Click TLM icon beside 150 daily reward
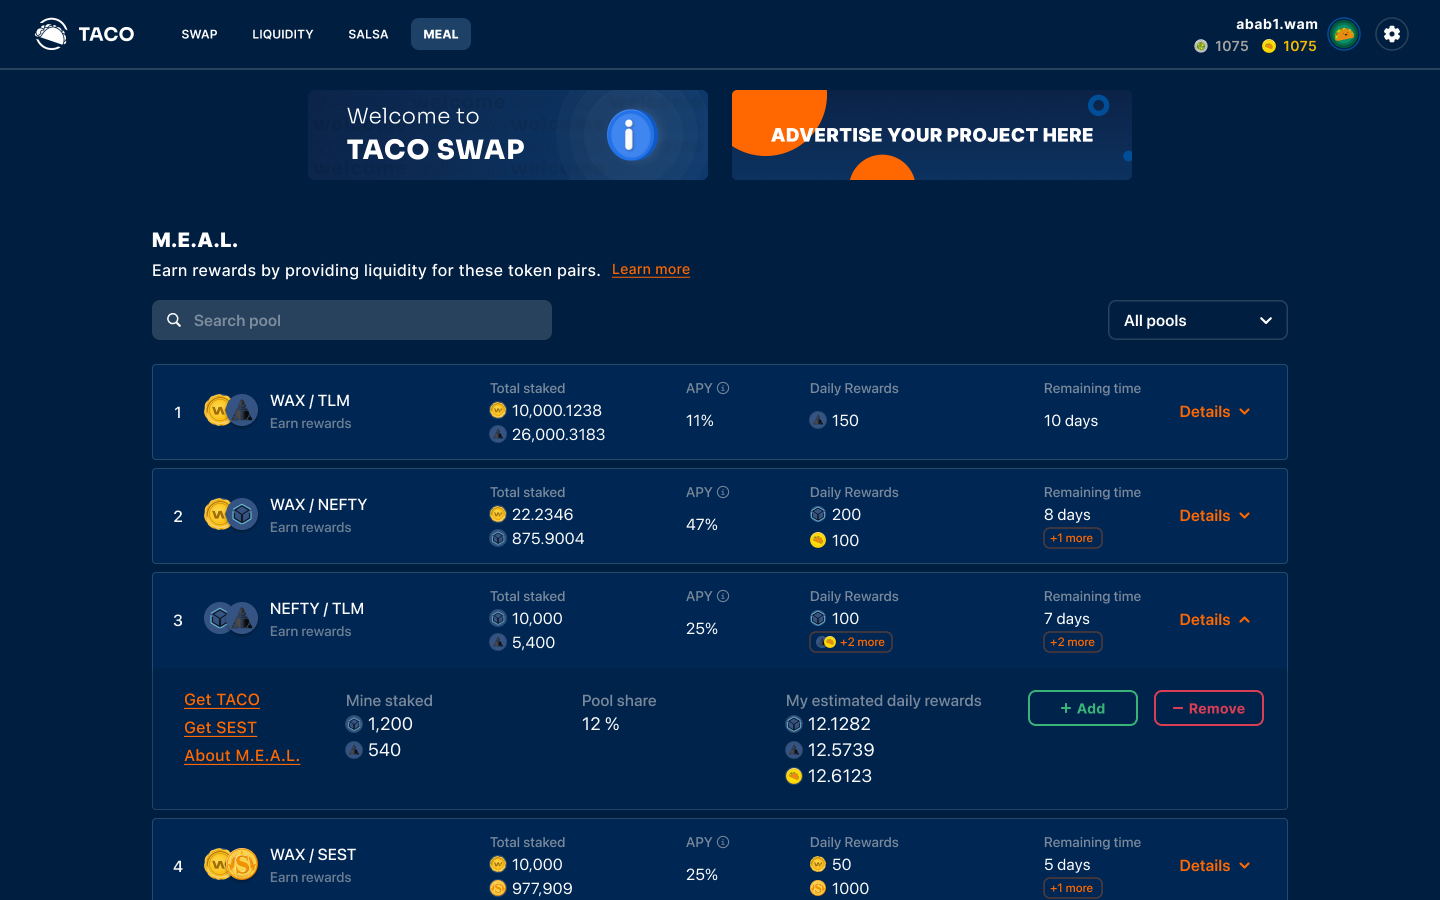This screenshot has width=1440, height=900. tap(818, 420)
